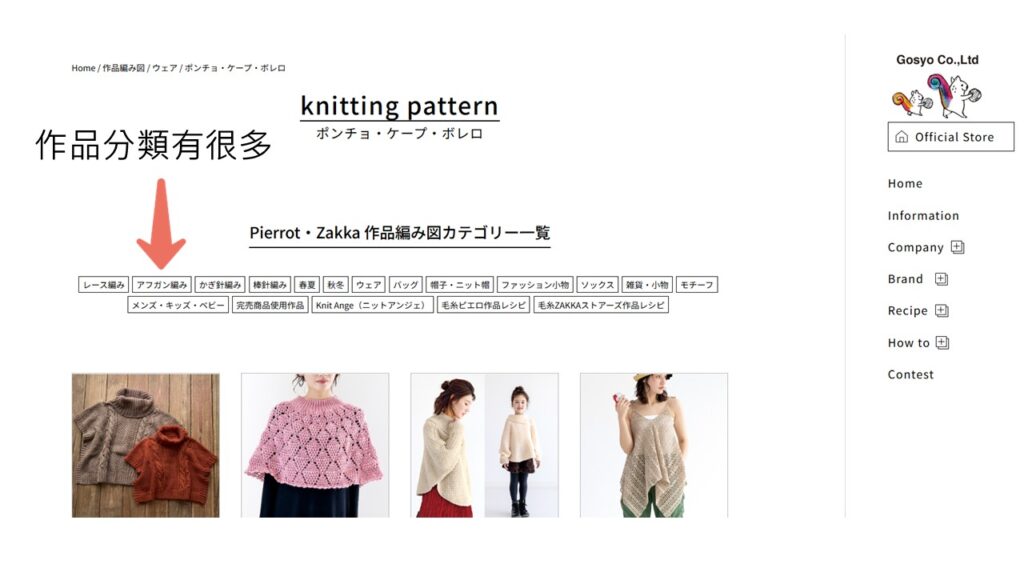The width and height of the screenshot is (1024, 576).
Task: Click the ウェア breadcrumb link
Action: point(165,68)
